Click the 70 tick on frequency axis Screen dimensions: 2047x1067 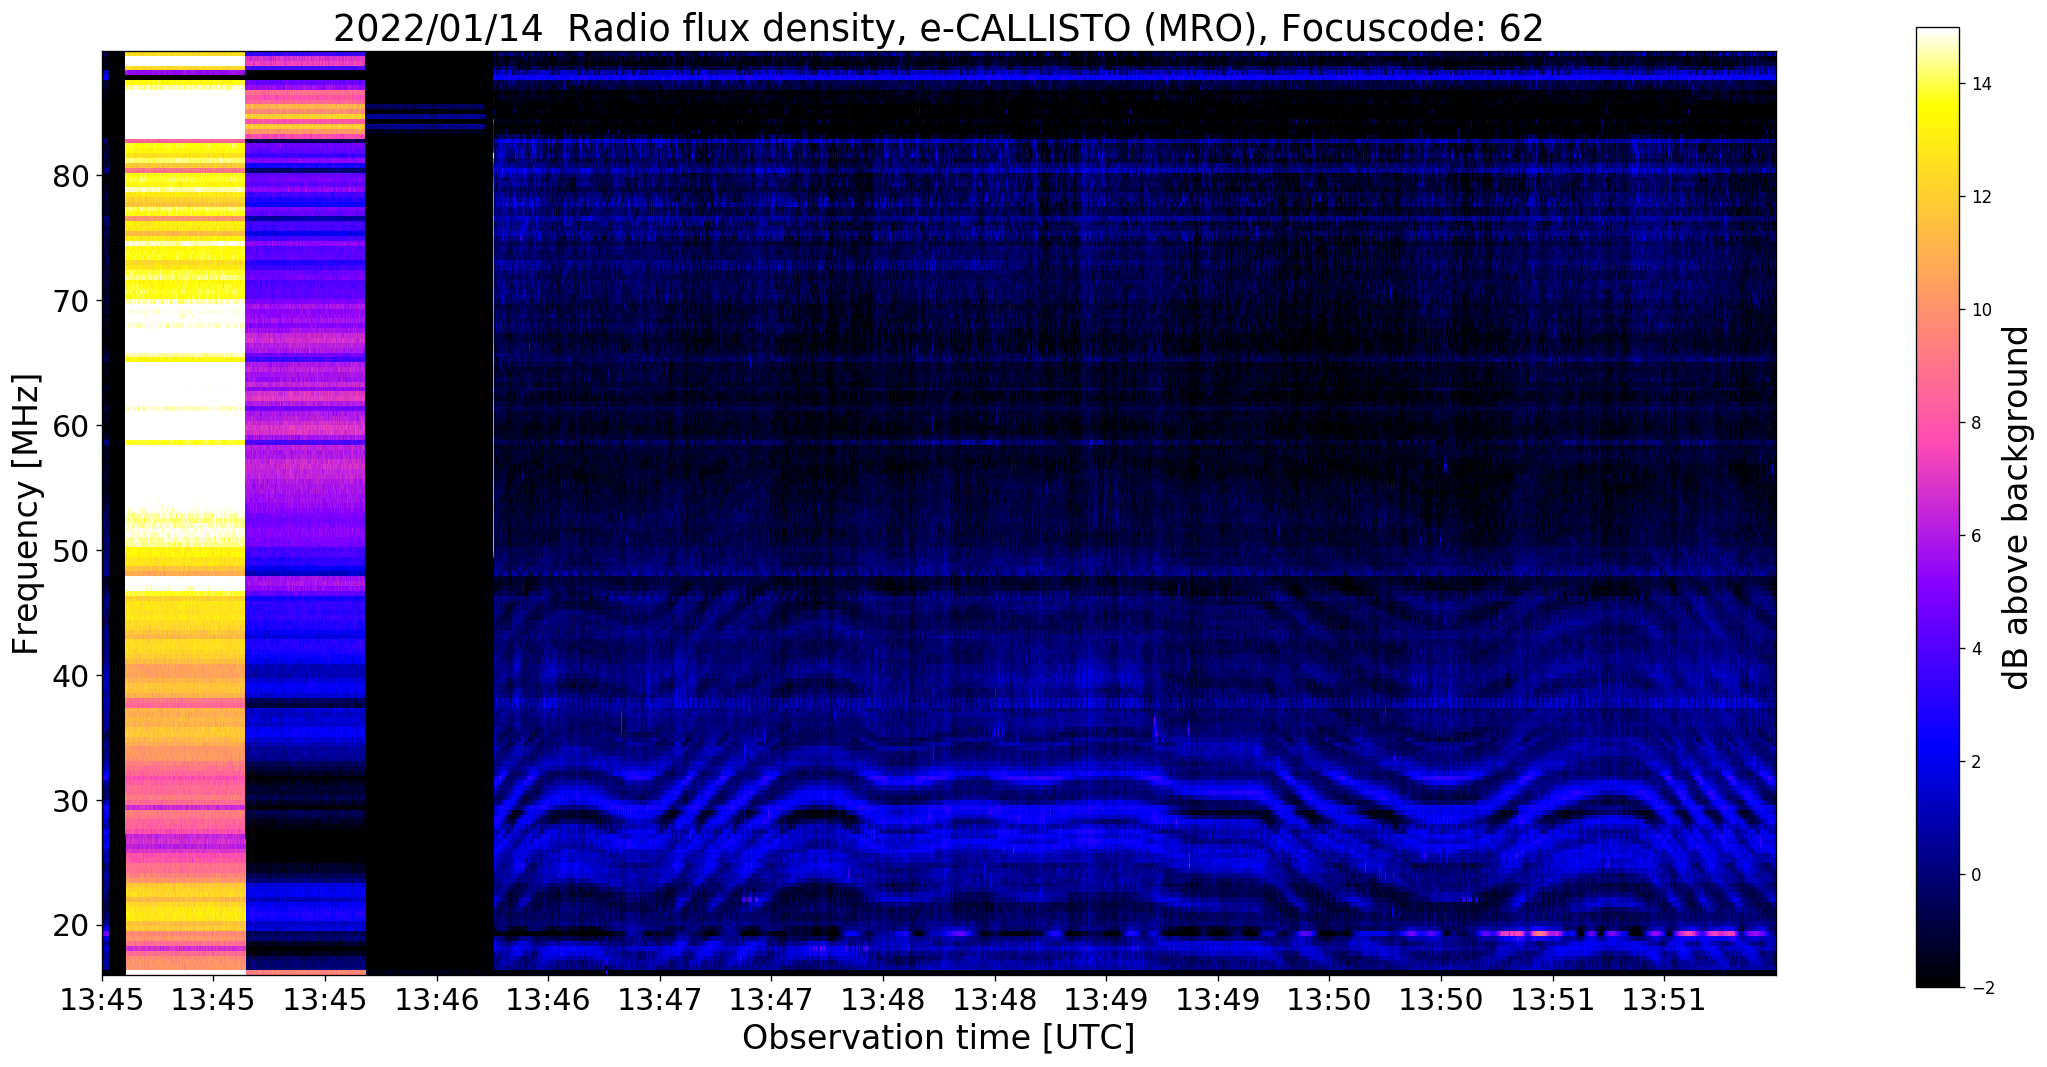[x=71, y=301]
